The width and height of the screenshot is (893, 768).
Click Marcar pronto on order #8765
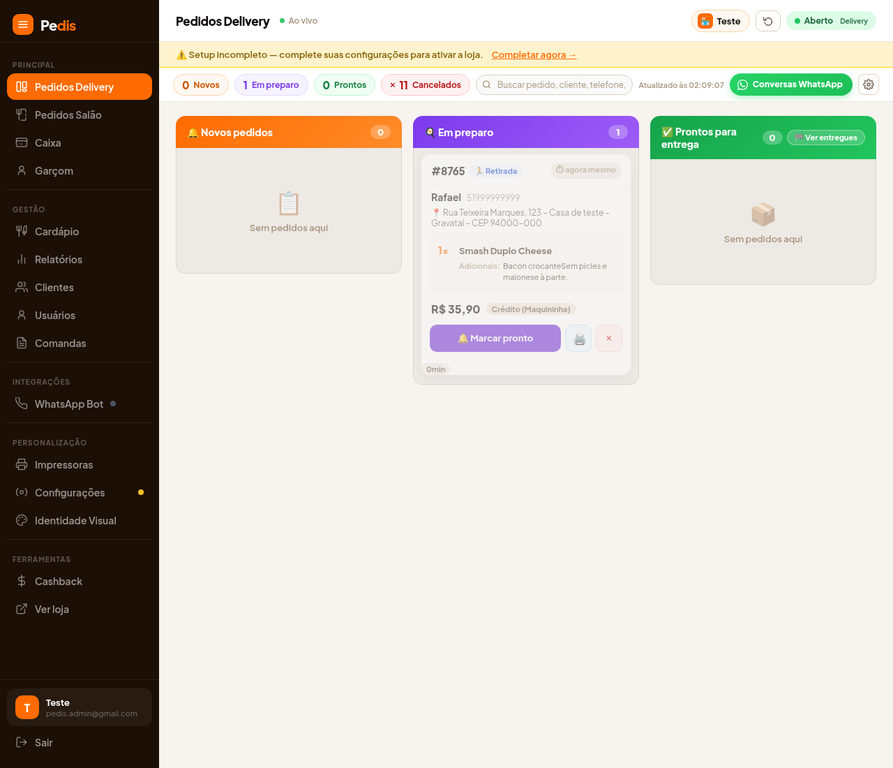(x=495, y=338)
